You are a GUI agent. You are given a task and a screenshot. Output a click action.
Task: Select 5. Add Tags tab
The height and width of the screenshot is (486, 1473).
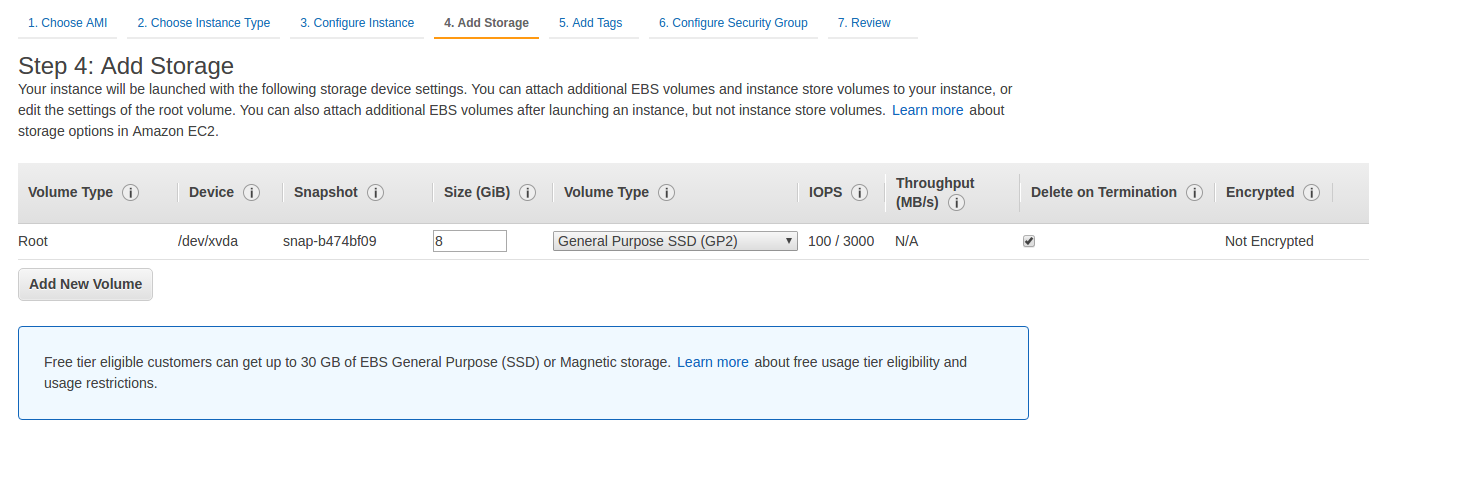pos(591,23)
